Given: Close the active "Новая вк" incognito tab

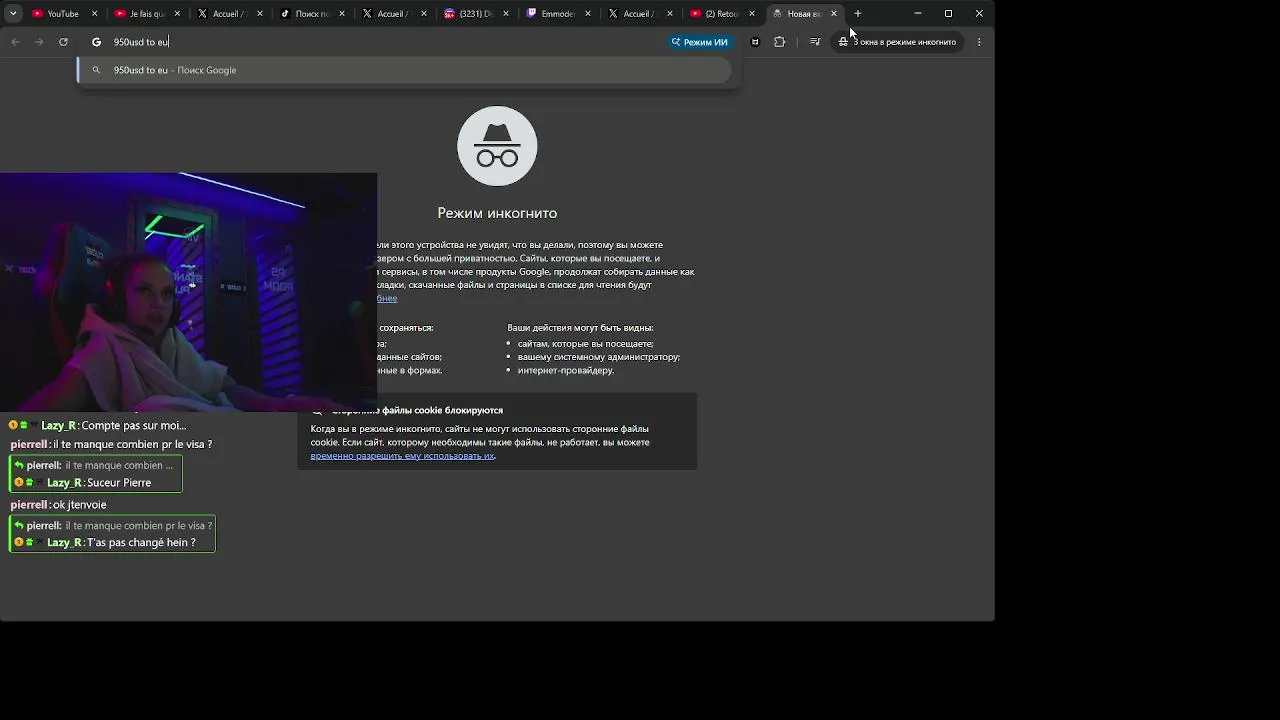Looking at the screenshot, I should click(834, 14).
